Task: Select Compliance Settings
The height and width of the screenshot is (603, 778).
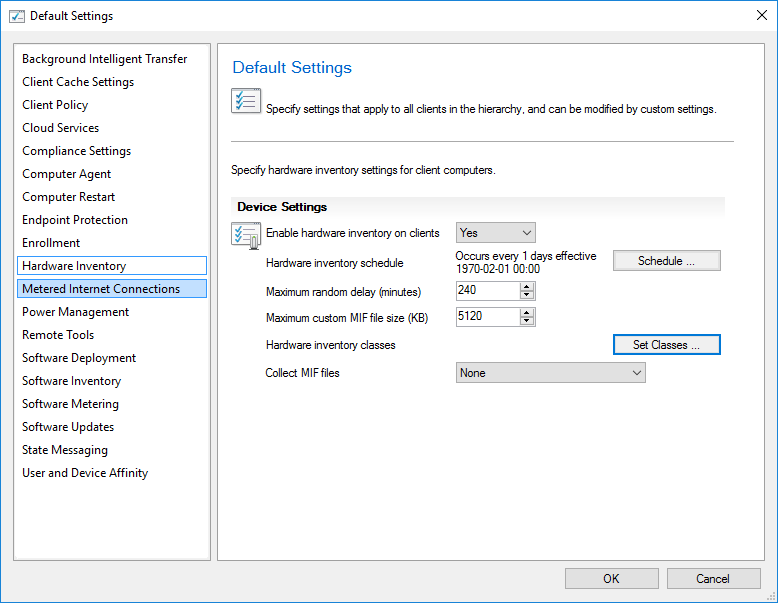Action: pyautogui.click(x=112, y=151)
